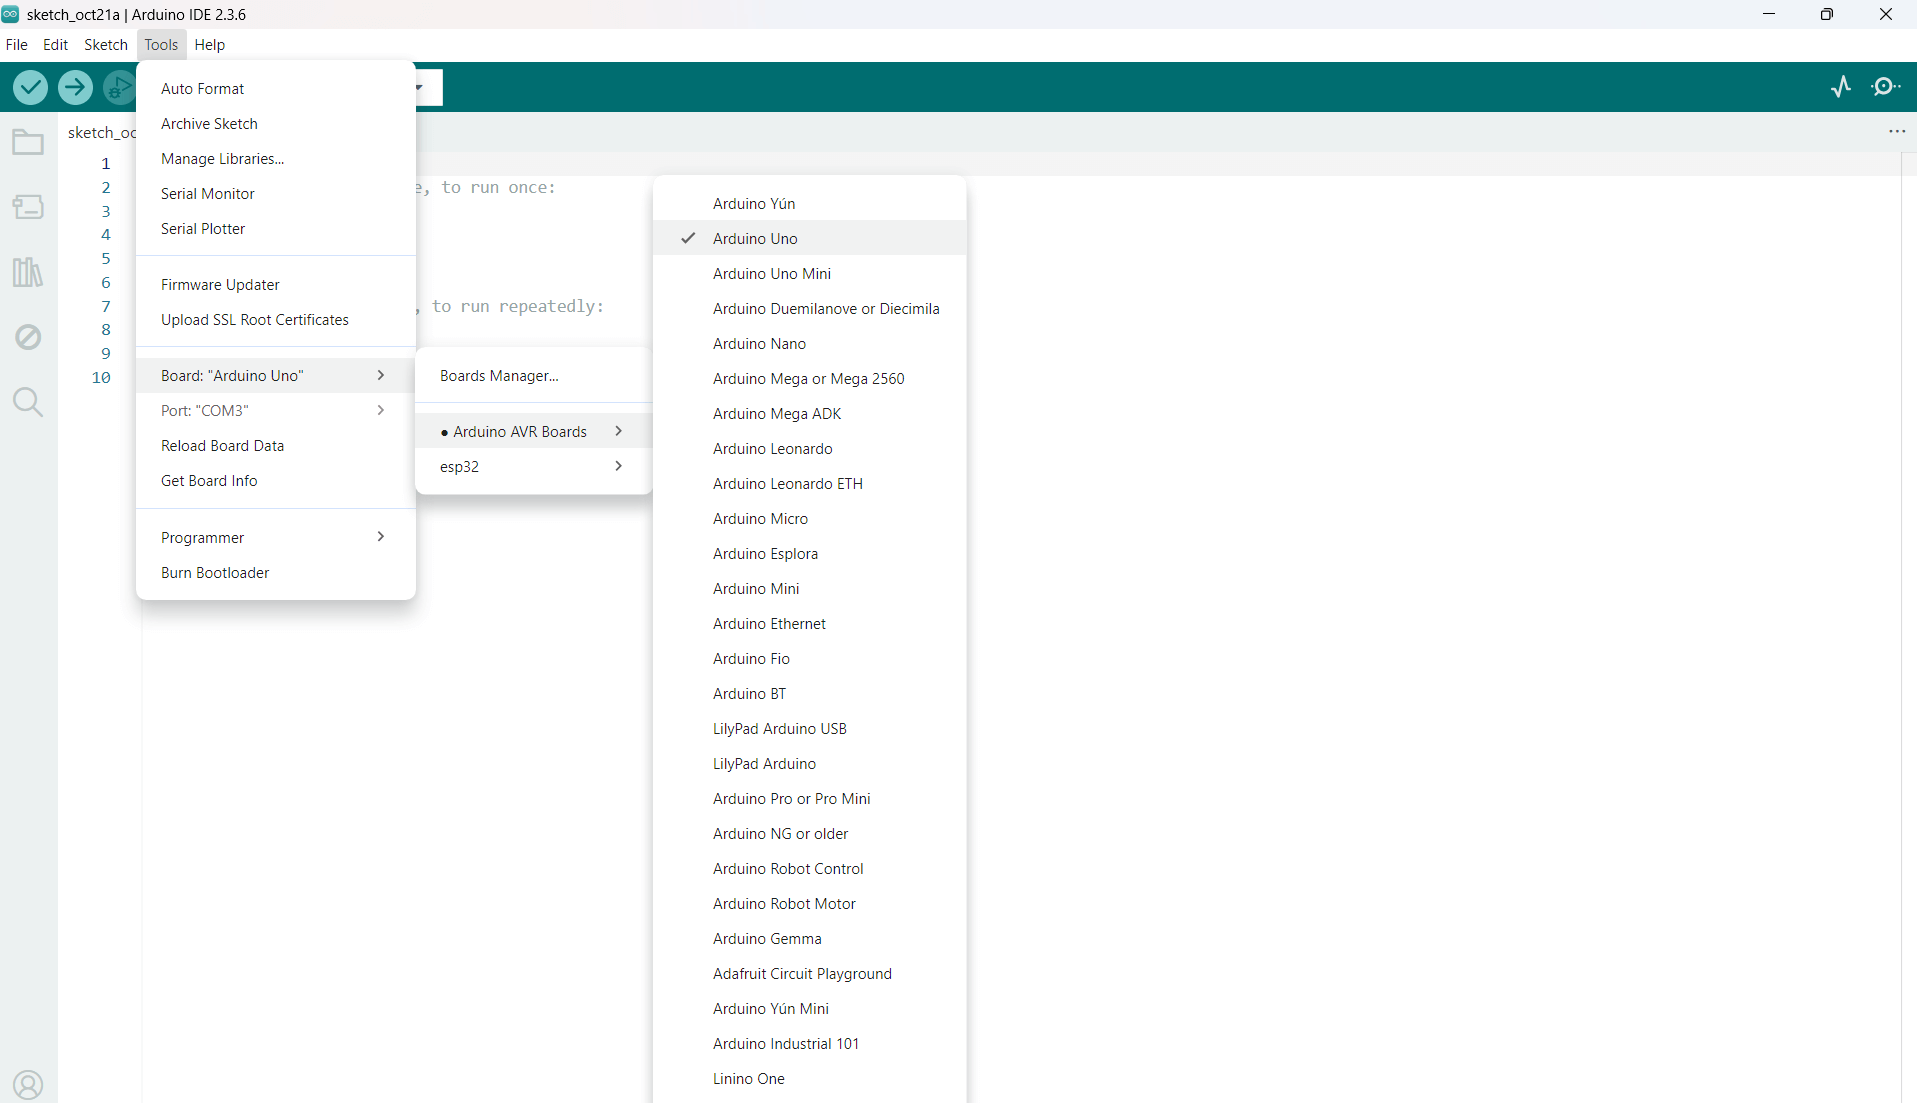1917x1103 pixels.
Task: Click the Verify checkmark icon
Action: coord(31,87)
